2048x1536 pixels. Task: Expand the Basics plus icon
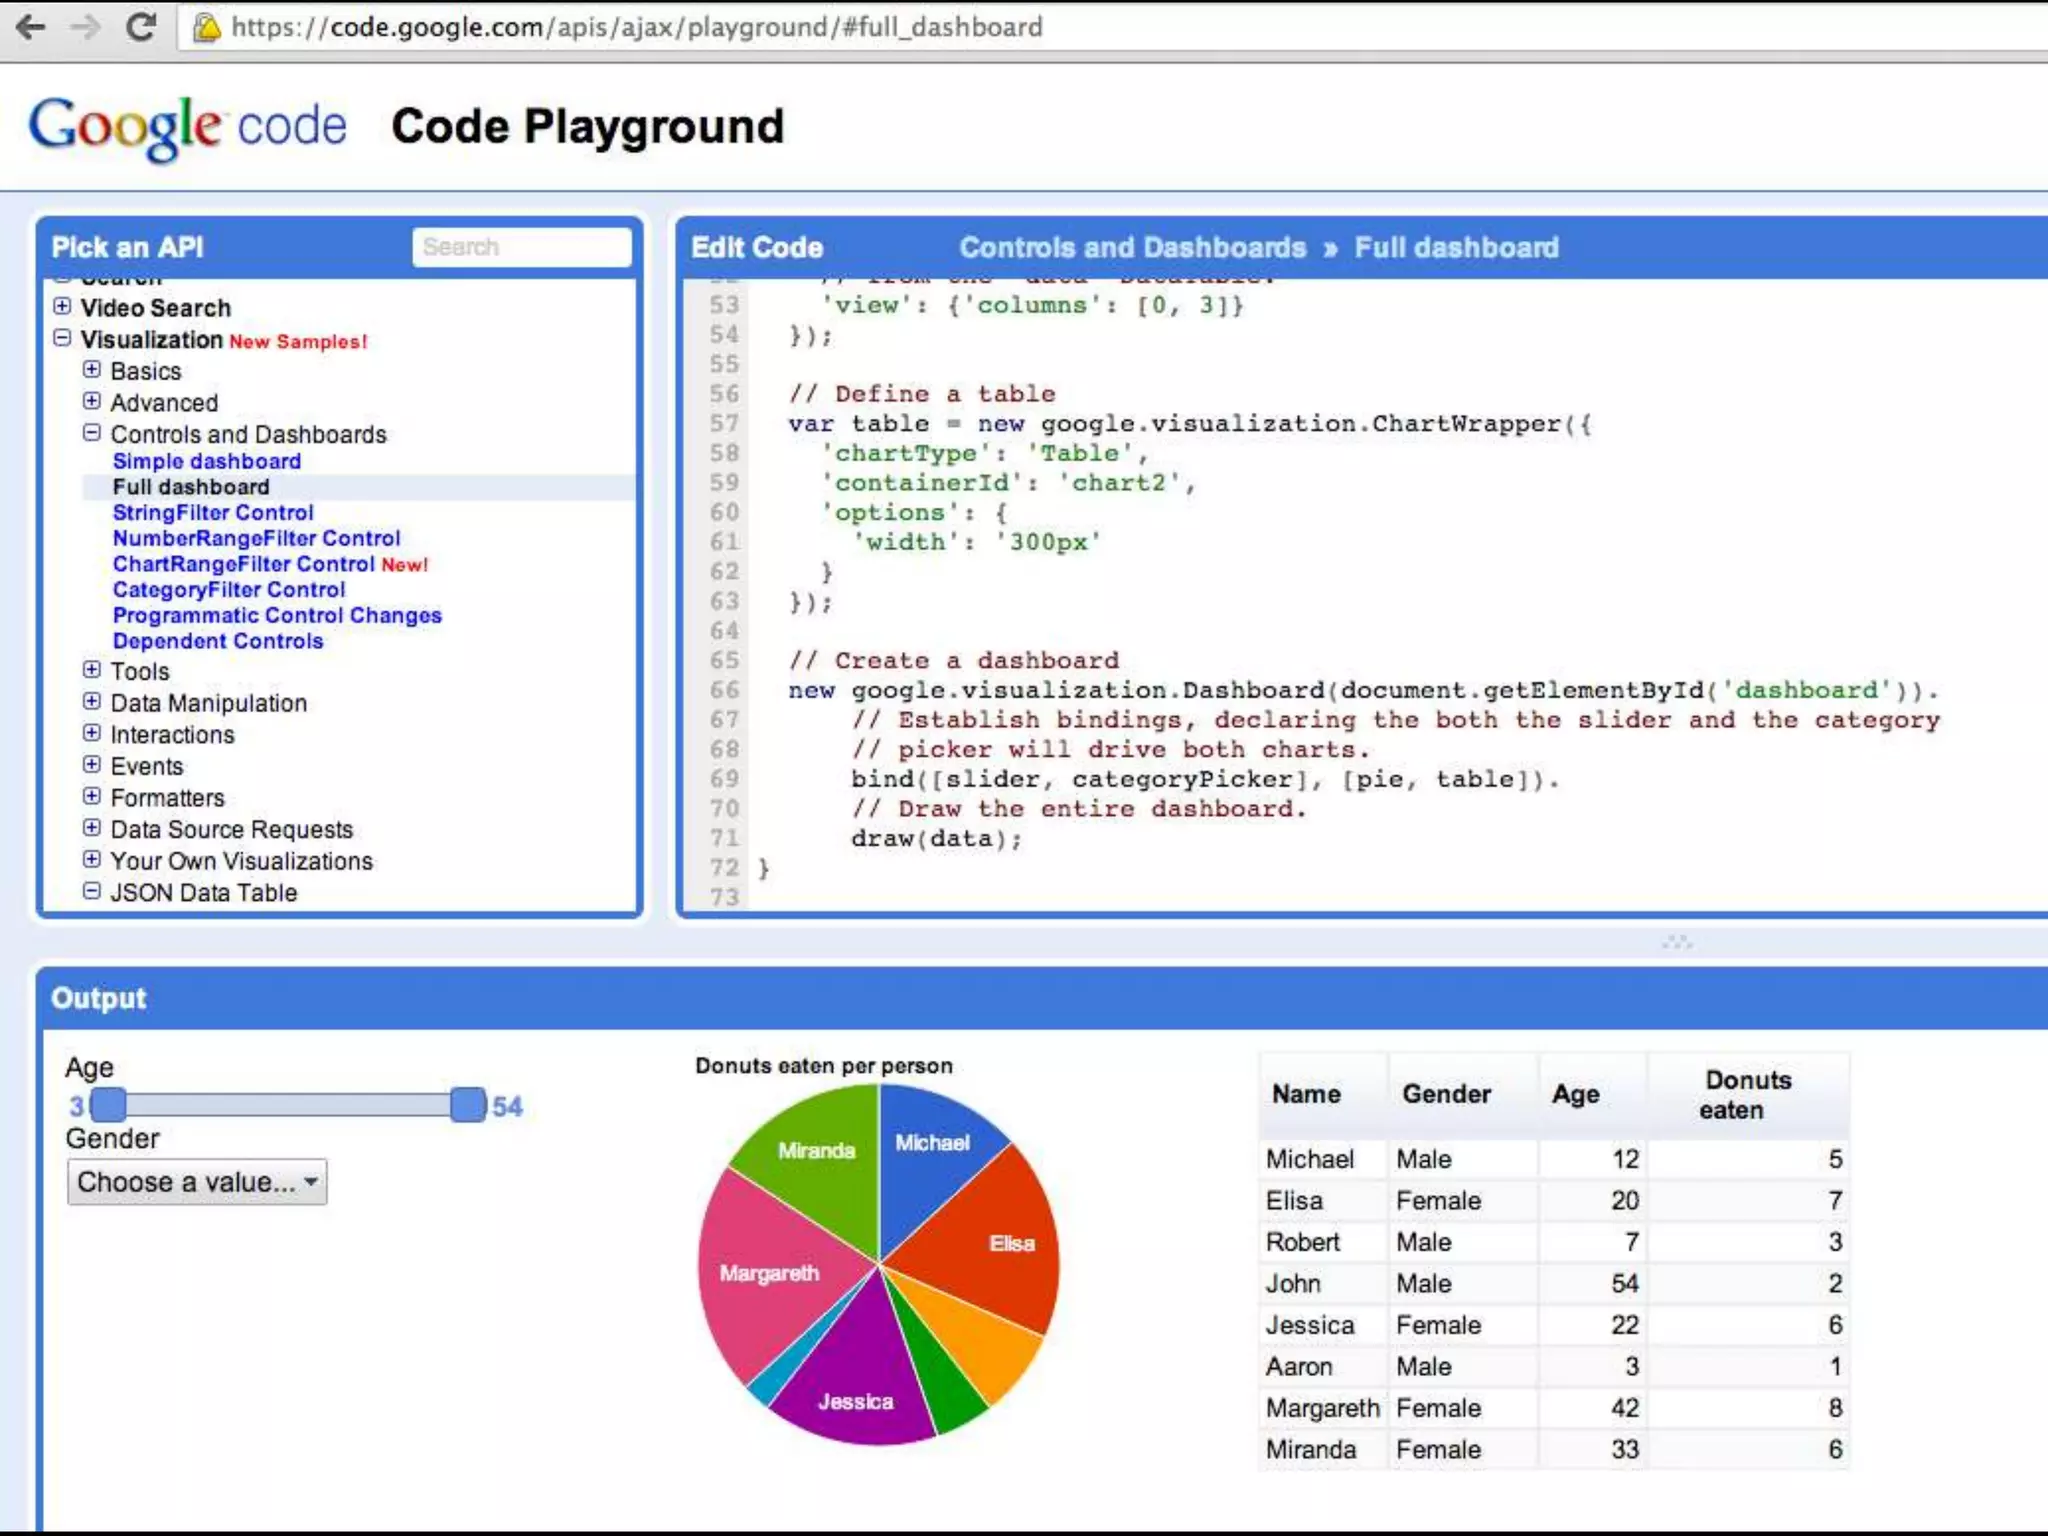pyautogui.click(x=92, y=370)
